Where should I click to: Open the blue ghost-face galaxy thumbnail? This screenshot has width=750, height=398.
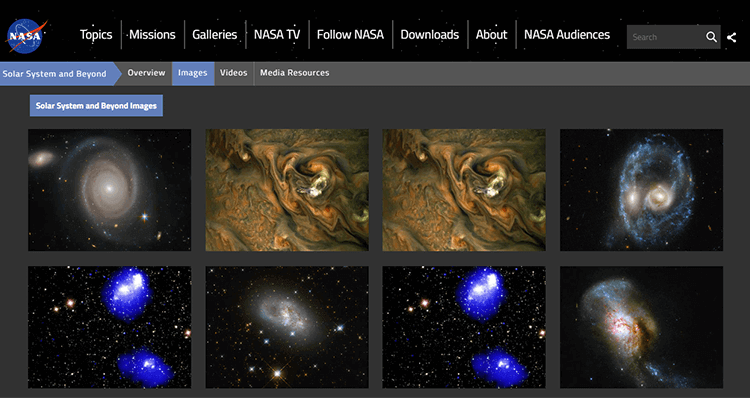coord(641,190)
